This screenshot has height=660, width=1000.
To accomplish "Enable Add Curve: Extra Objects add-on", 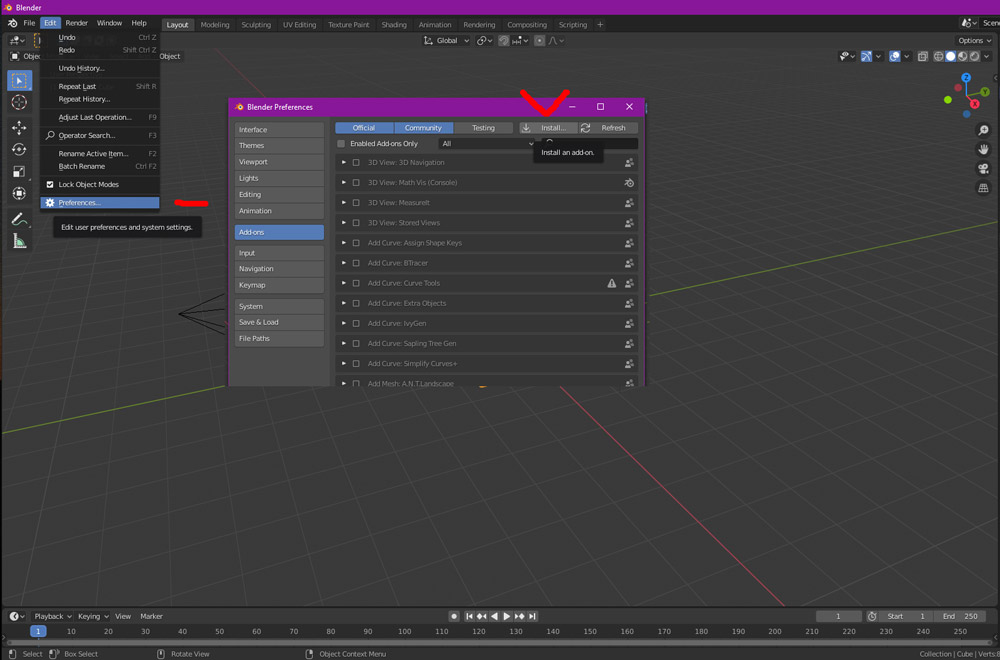I will coord(356,304).
